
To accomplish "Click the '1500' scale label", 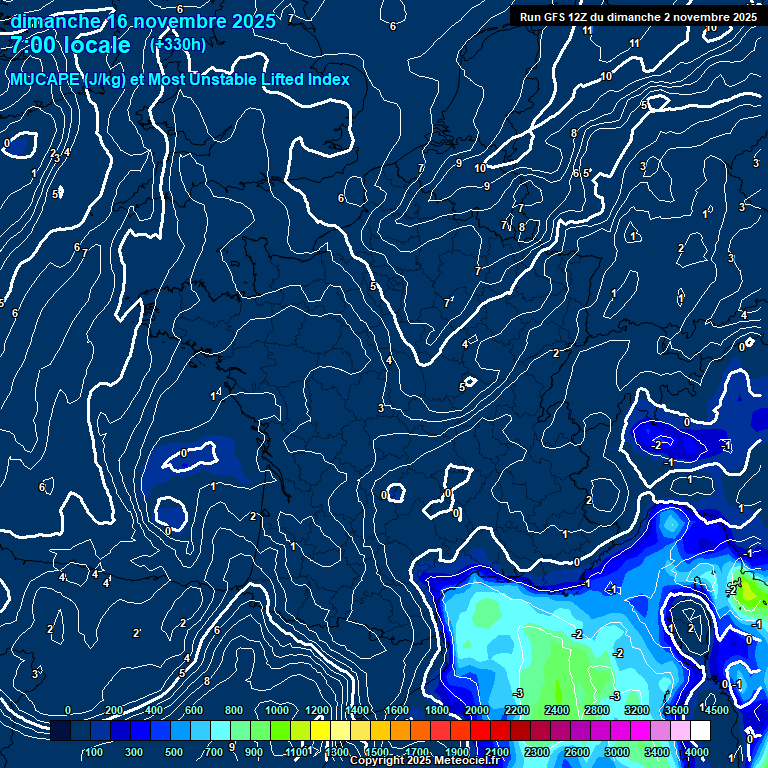I will (377, 752).
